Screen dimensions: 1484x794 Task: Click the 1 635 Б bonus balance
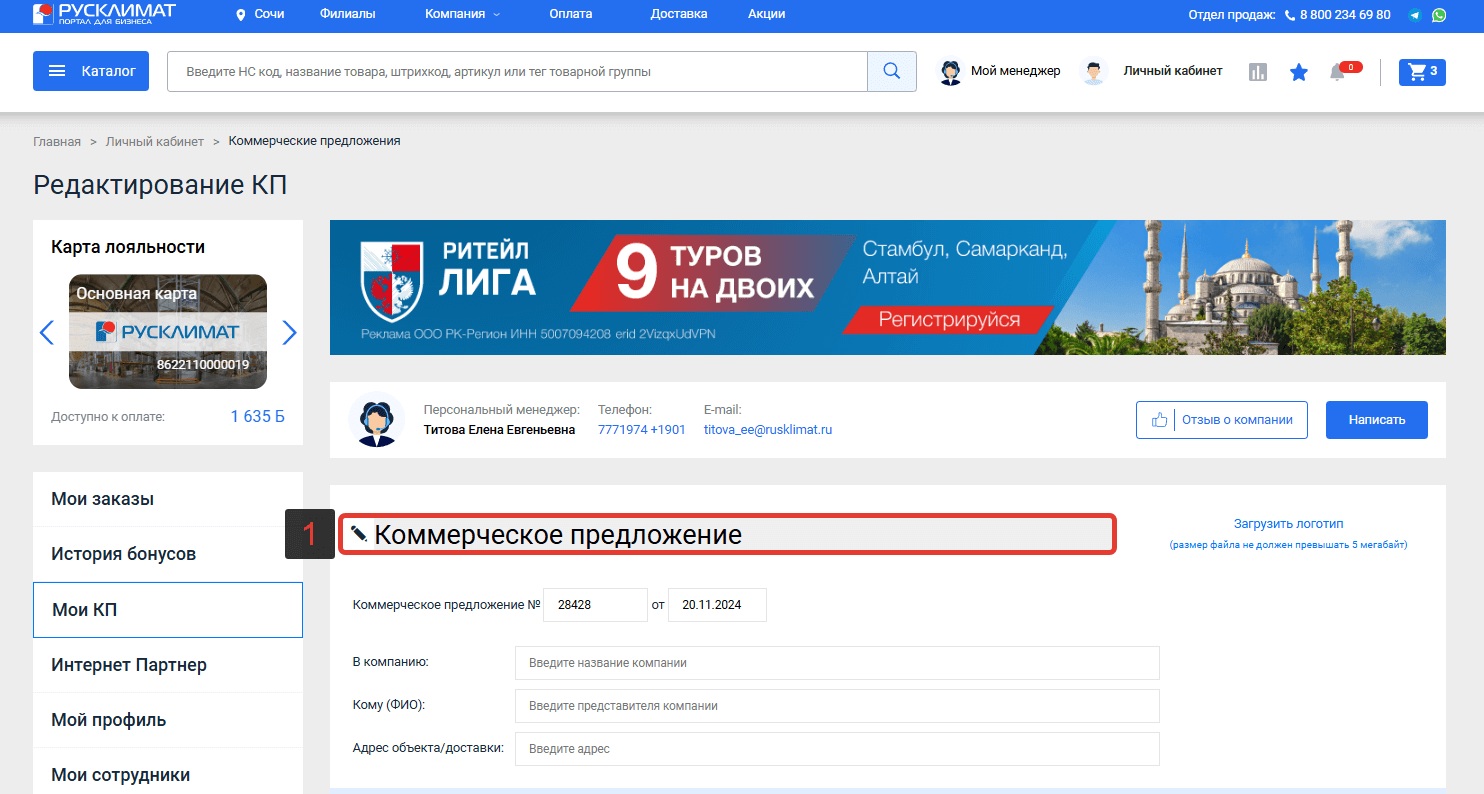click(257, 416)
